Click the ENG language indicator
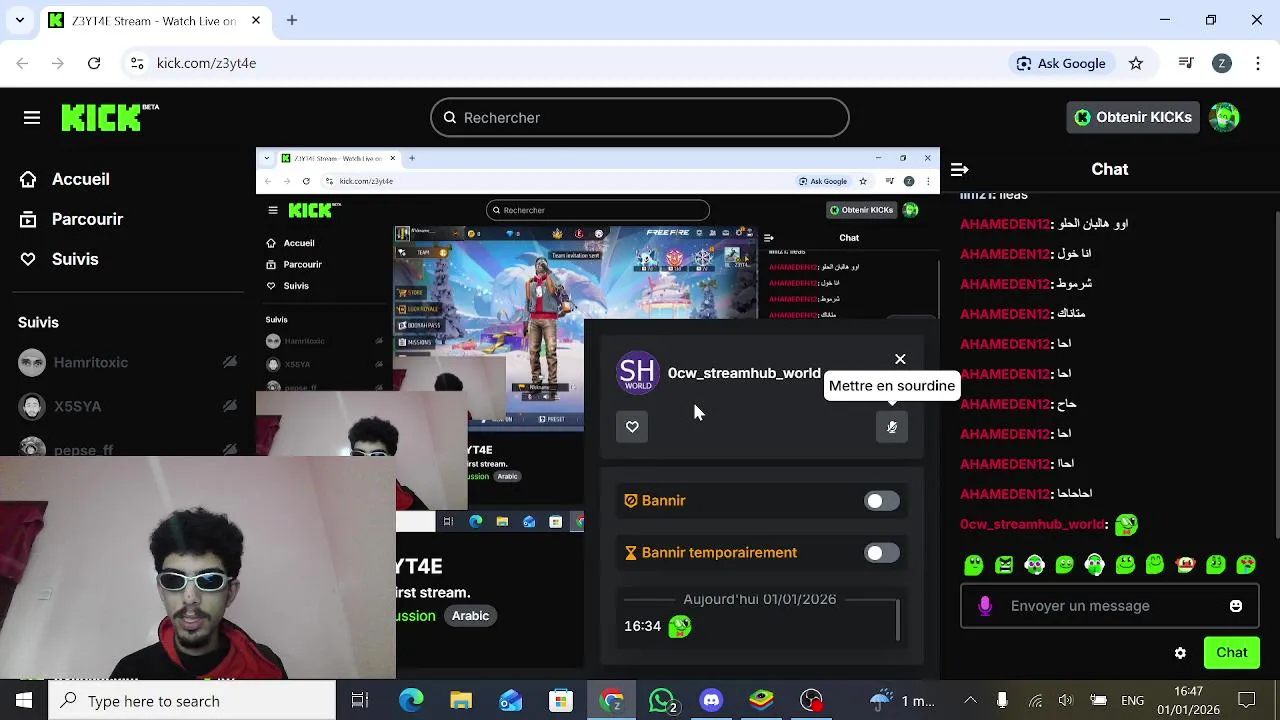 click(1132, 701)
